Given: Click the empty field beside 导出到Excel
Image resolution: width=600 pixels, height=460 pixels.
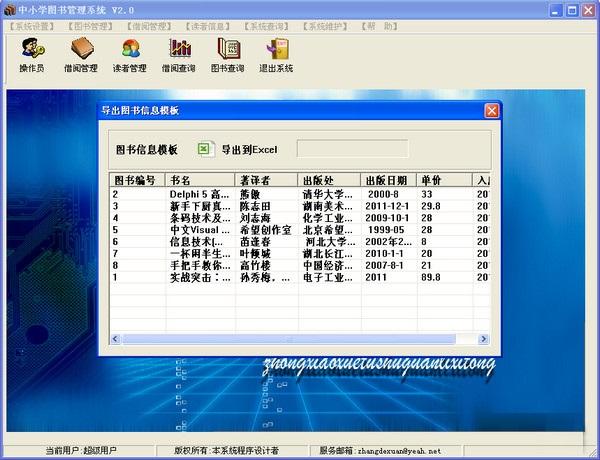Looking at the screenshot, I should 352,149.
